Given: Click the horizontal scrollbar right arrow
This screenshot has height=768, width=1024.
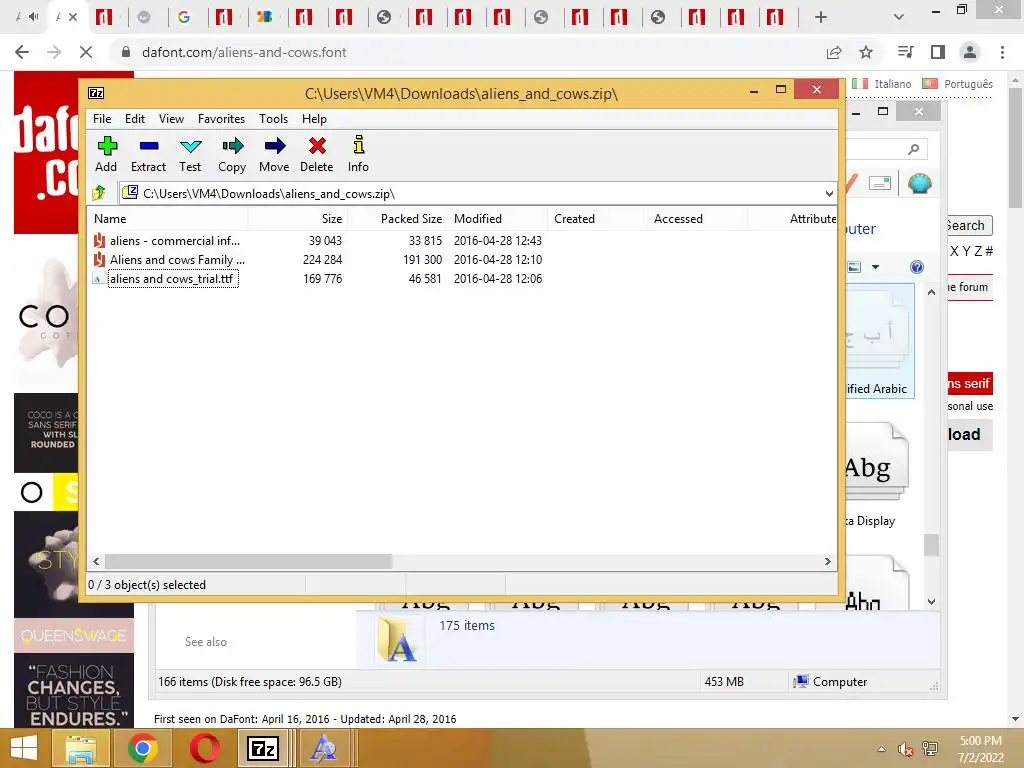Looking at the screenshot, I should click(x=827, y=562).
